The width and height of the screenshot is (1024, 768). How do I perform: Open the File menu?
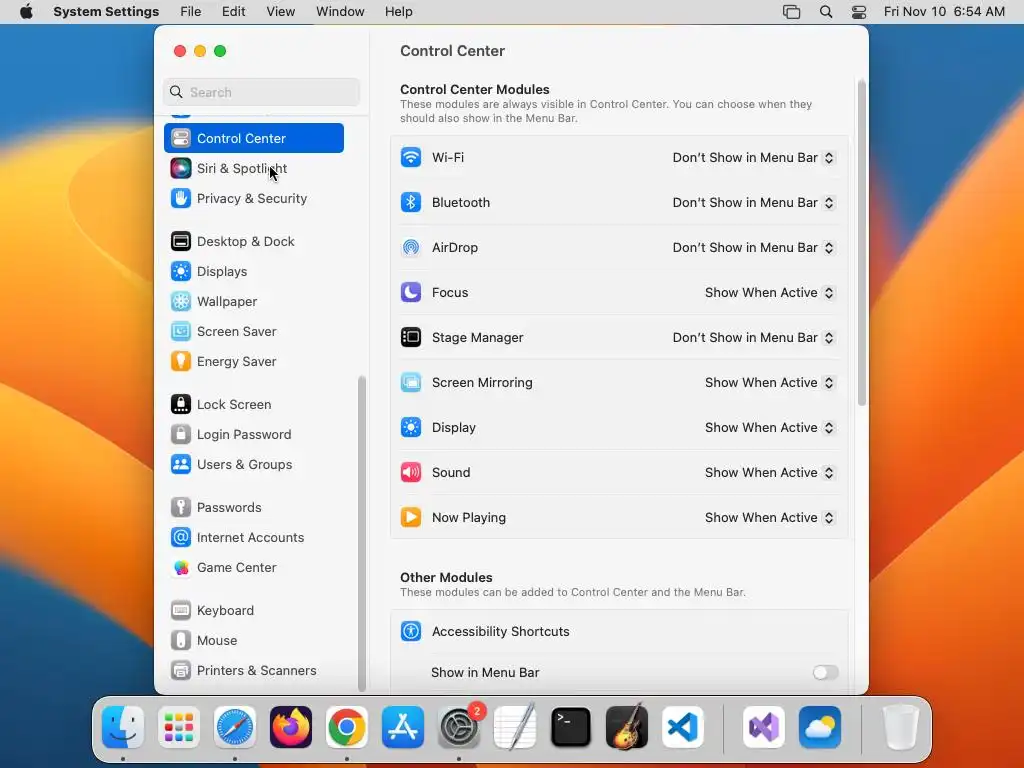191,12
